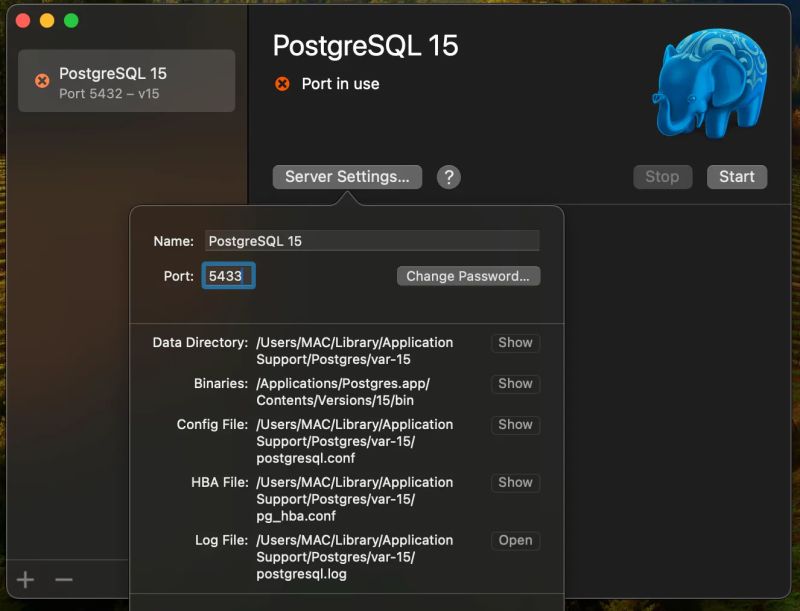Open the postgresql.log file
This screenshot has height=611, width=800.
(x=514, y=540)
